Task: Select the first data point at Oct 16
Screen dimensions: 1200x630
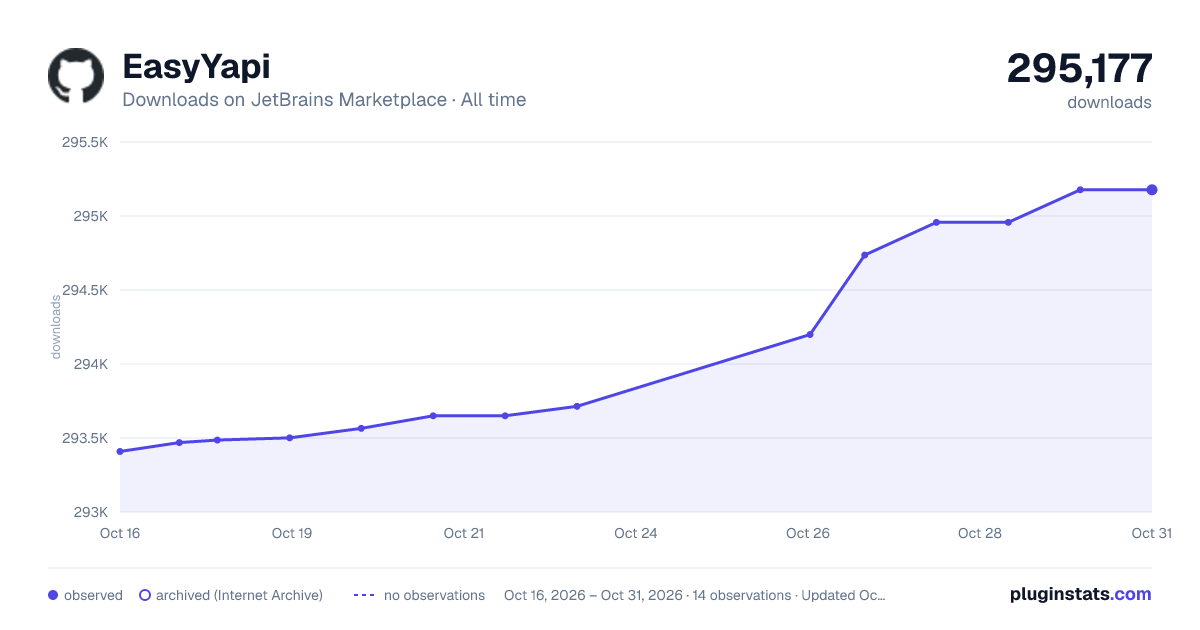Action: point(120,451)
